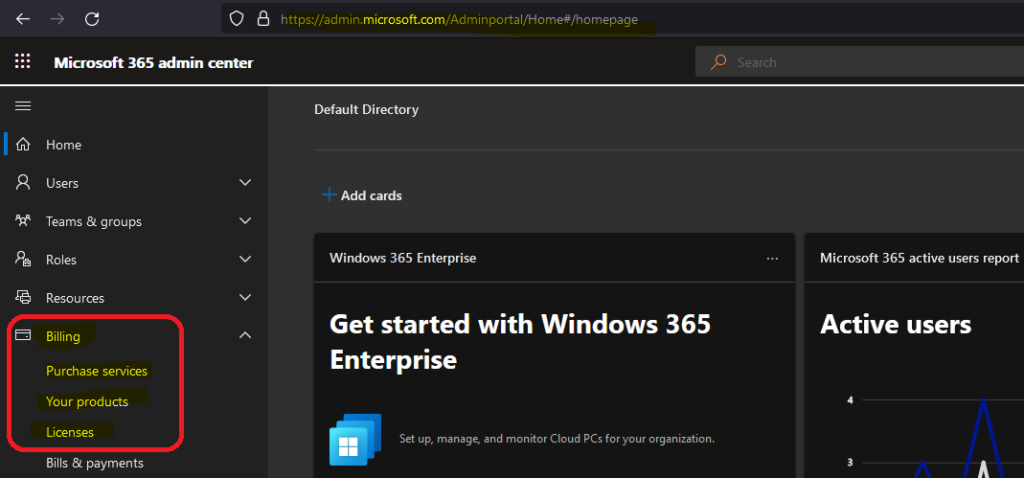
Task: Expand the Teams & groups chevron
Action: (246, 221)
